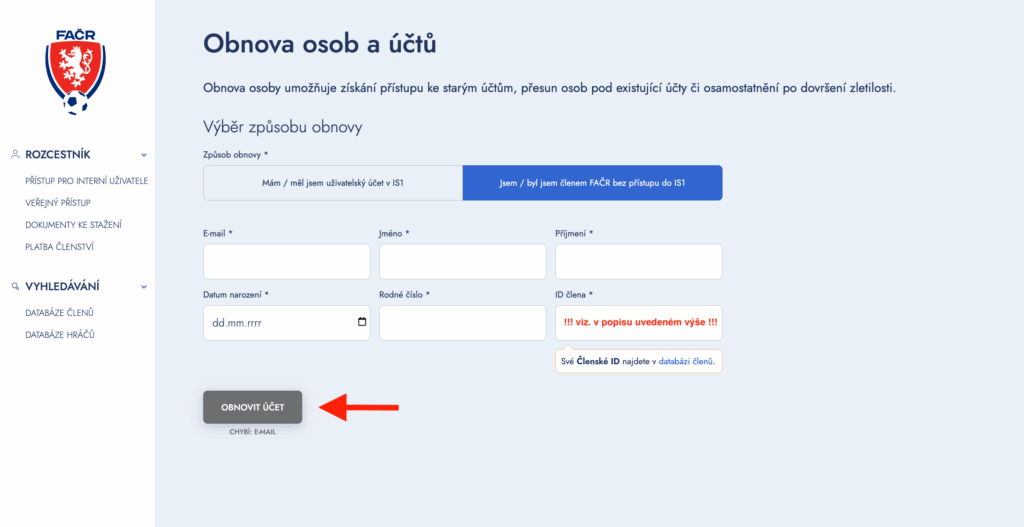1024x527 pixels.
Task: Go to Veřejný přístup
Action: 58,203
